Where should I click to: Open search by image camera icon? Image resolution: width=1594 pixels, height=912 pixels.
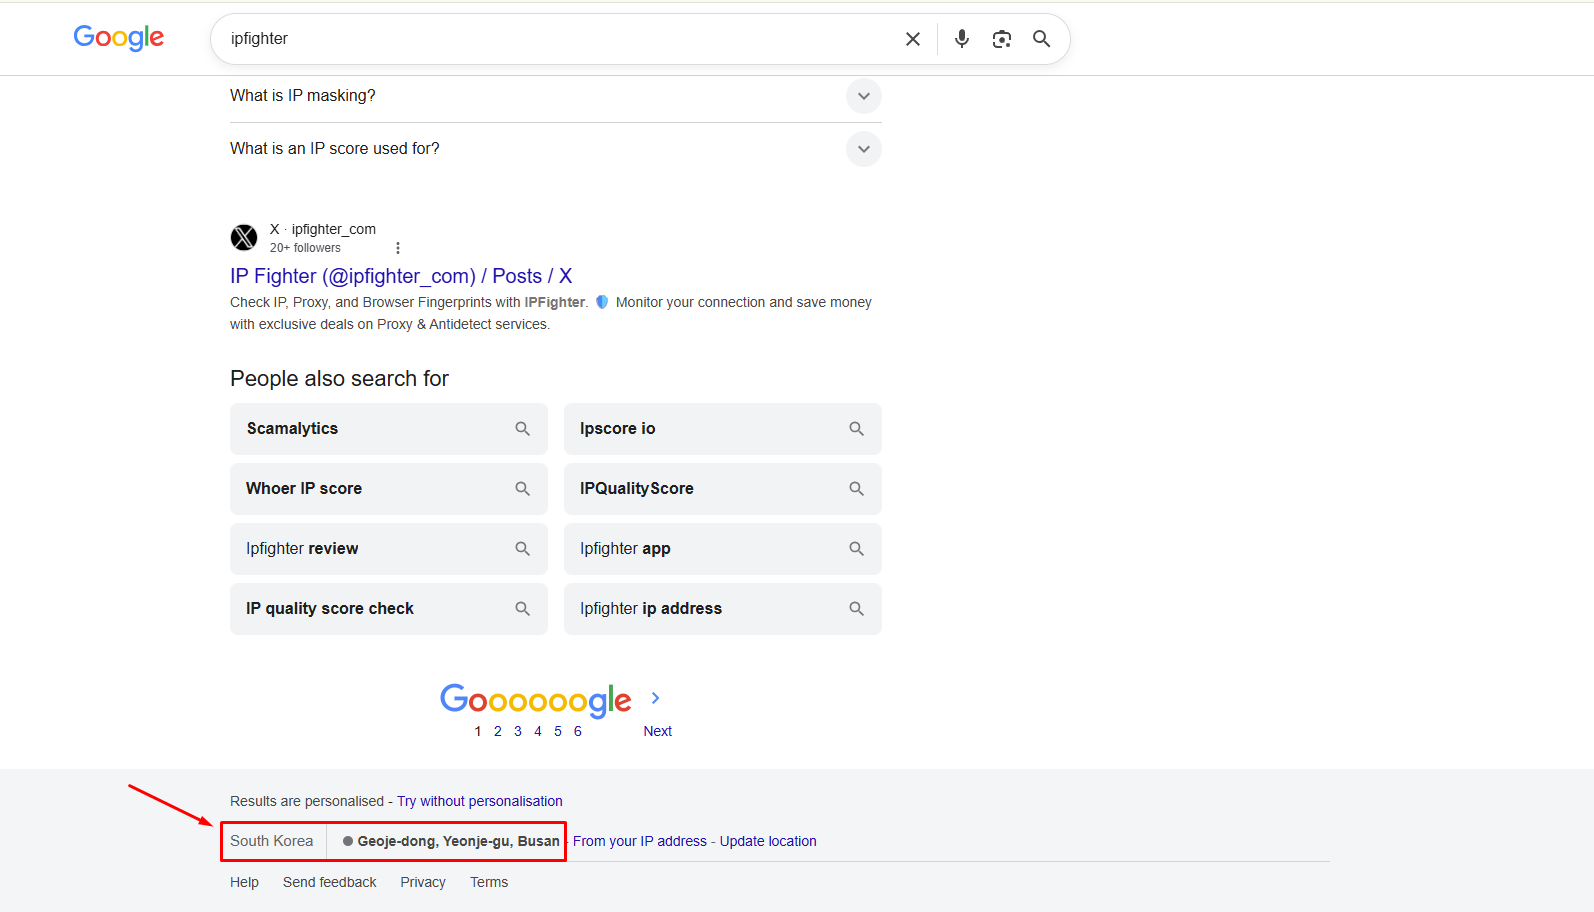pos(1002,39)
